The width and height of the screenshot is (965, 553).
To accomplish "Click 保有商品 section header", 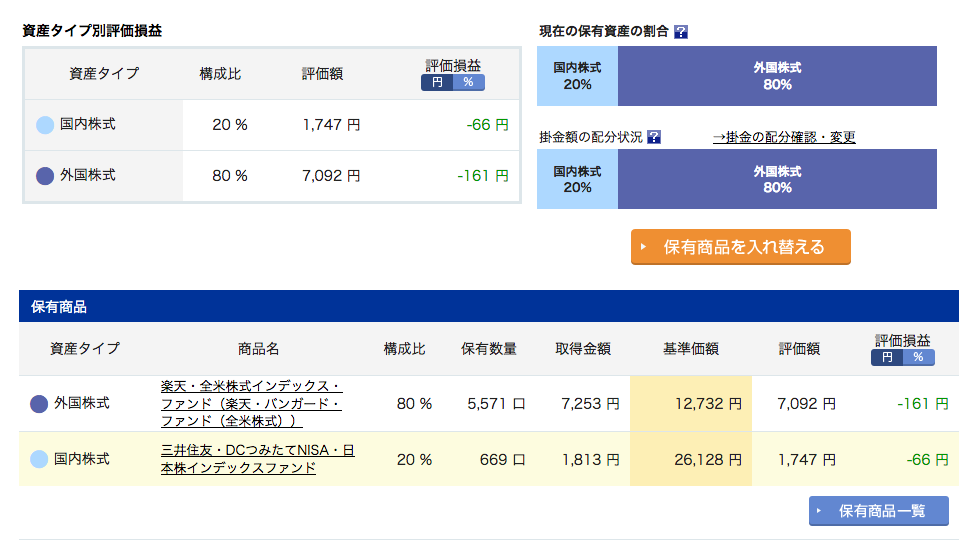I will pyautogui.click(x=489, y=306).
